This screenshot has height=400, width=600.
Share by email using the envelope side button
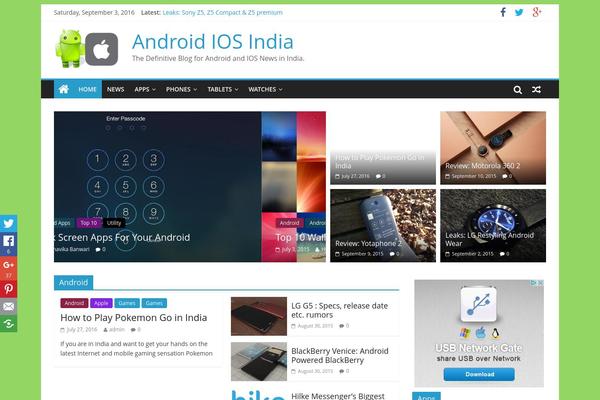pos(8,306)
